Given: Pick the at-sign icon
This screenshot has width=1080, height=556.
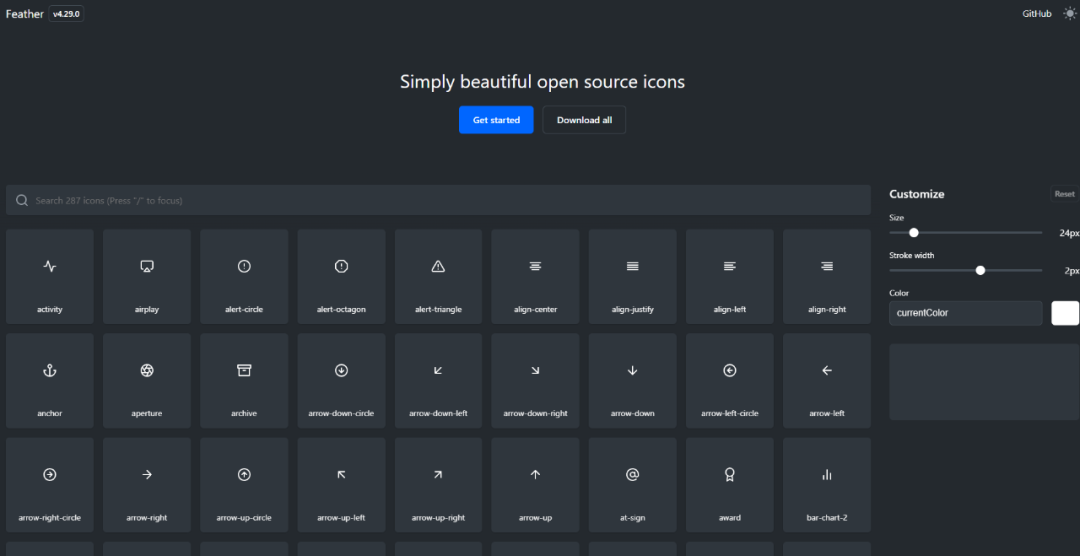Looking at the screenshot, I should [632, 484].
